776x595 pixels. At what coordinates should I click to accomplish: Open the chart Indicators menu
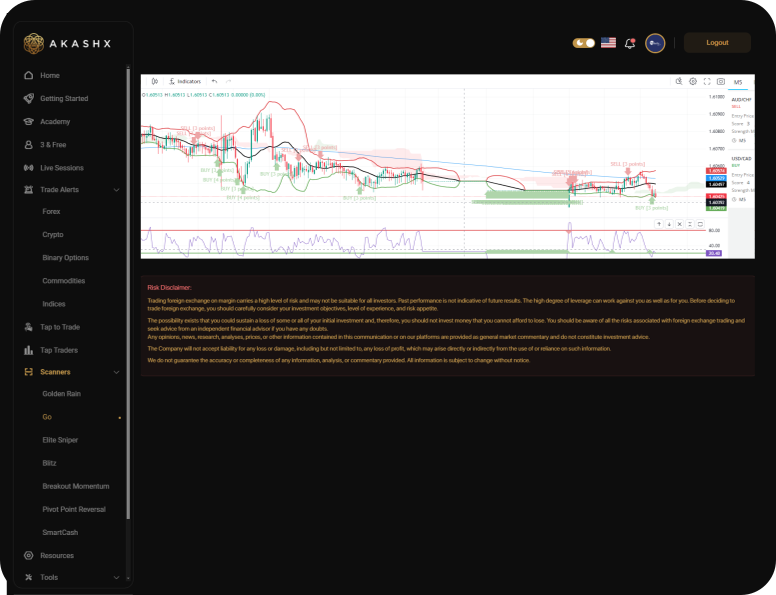pyautogui.click(x=186, y=81)
